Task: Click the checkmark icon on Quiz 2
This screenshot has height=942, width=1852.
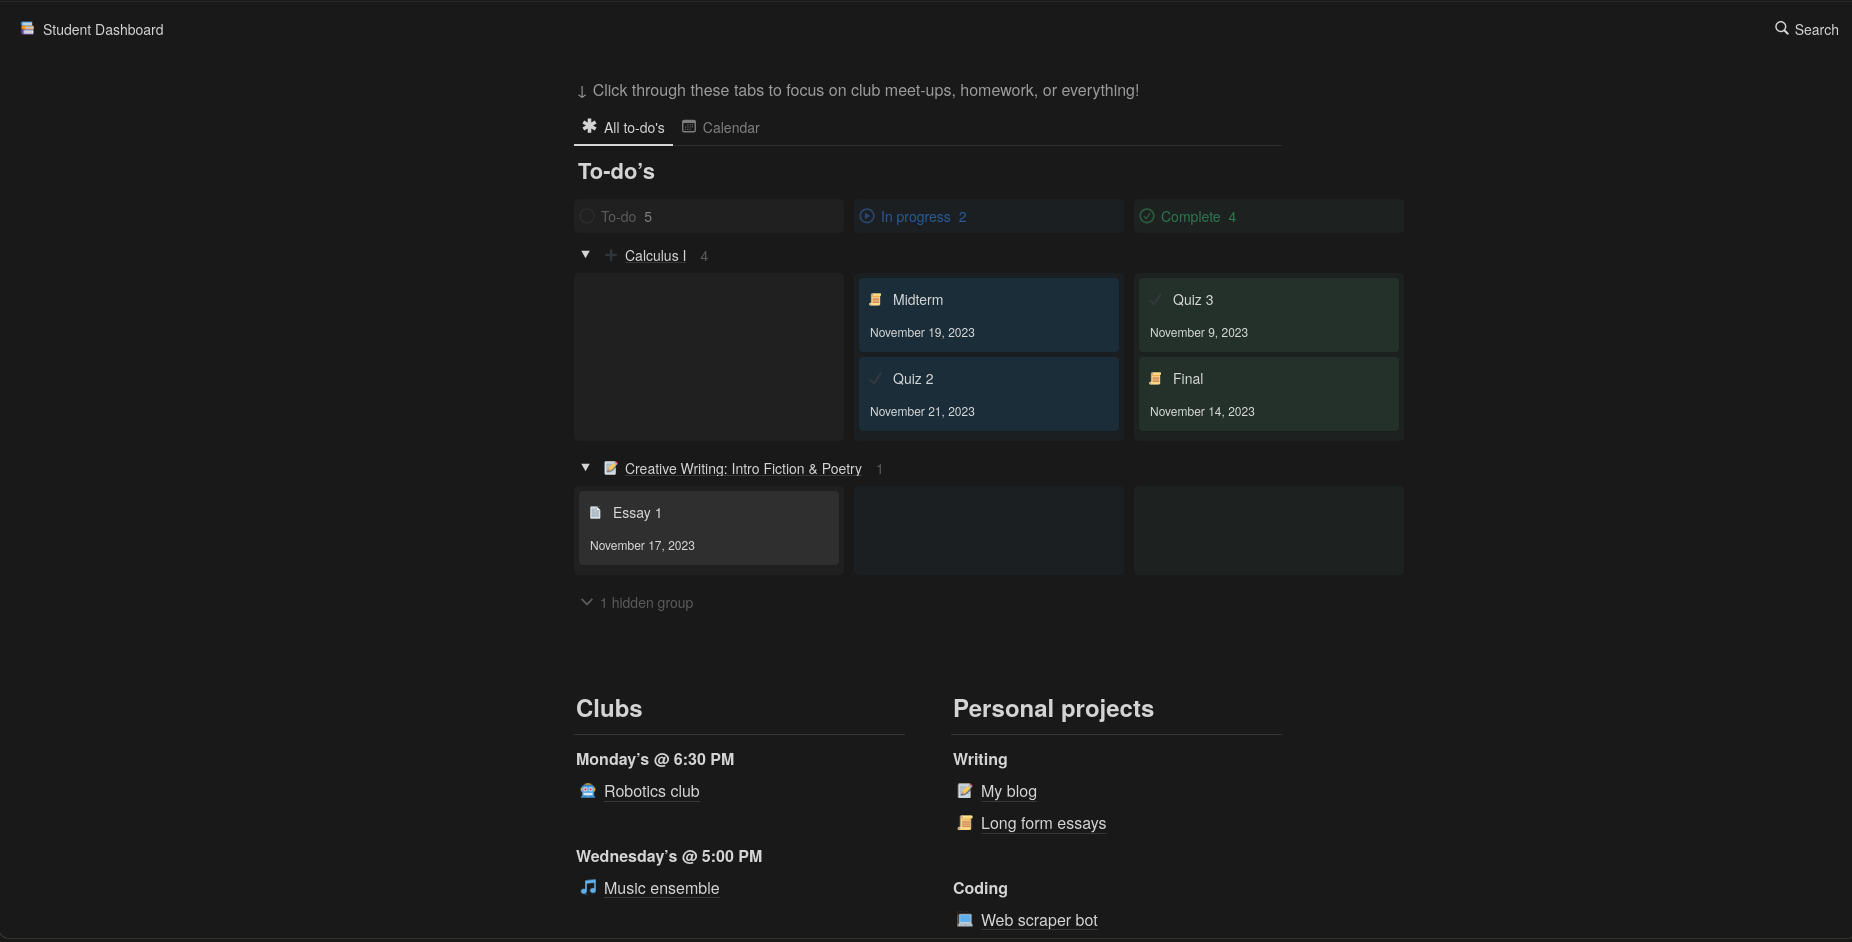Action: click(876, 378)
